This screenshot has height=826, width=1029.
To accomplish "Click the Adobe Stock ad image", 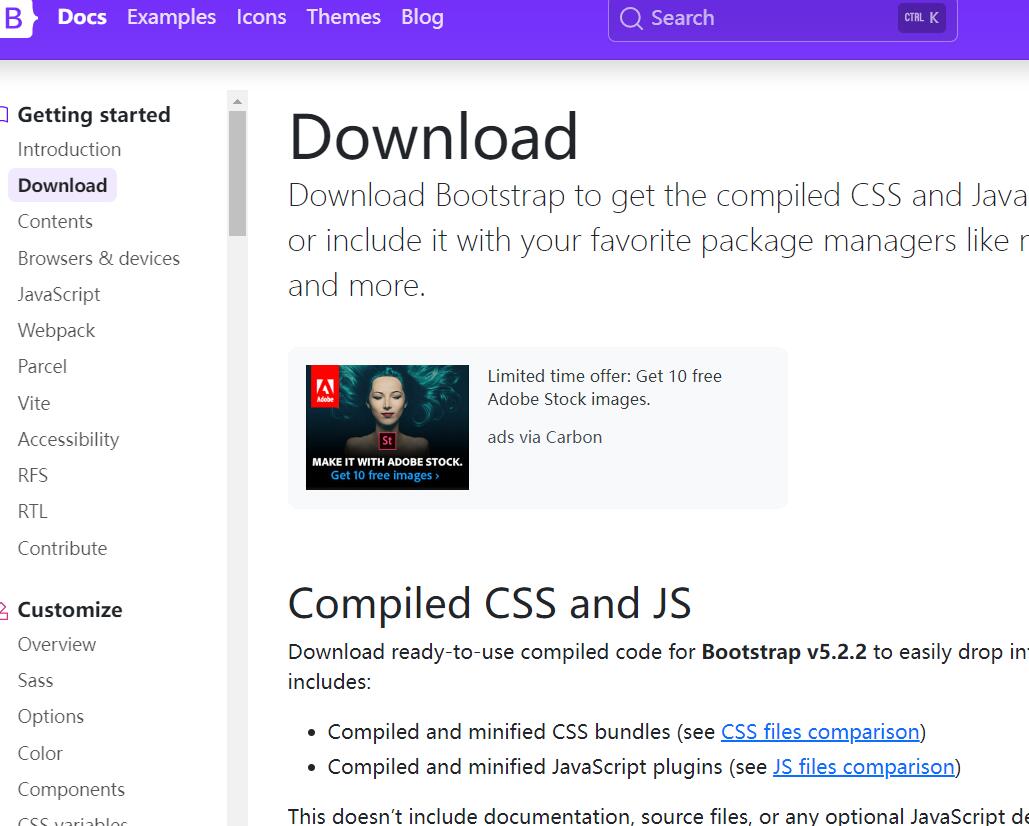I will (387, 427).
